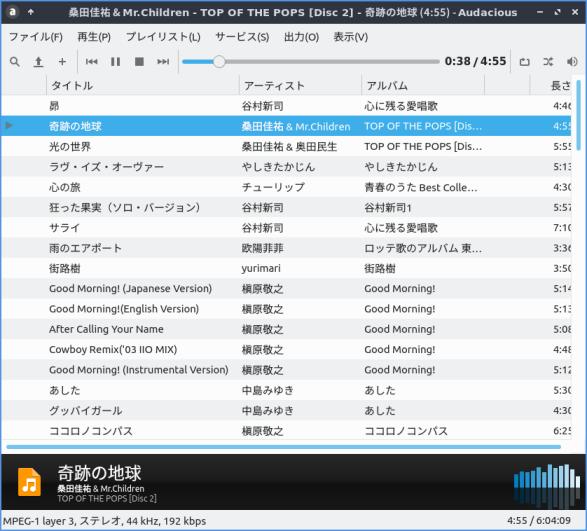Screen dimensions: 587x531
Task: Click the horizontal blue scrollbar under the playlist
Action: 283,447
